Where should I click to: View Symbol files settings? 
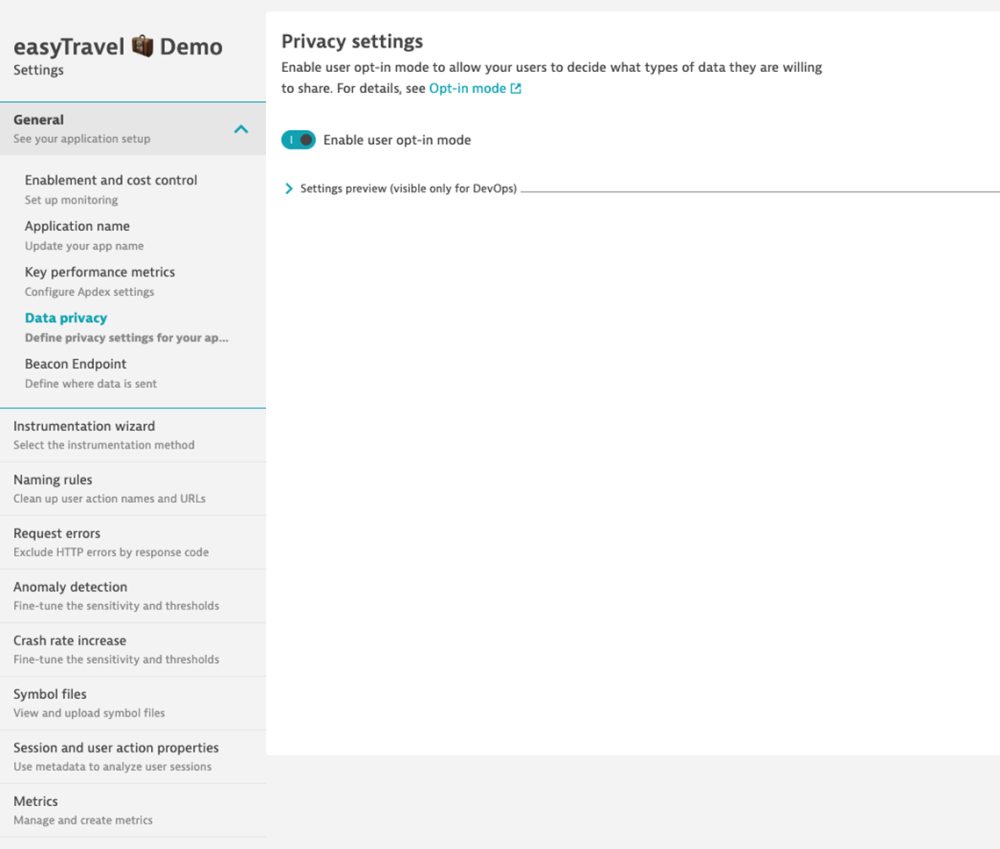coord(49,694)
